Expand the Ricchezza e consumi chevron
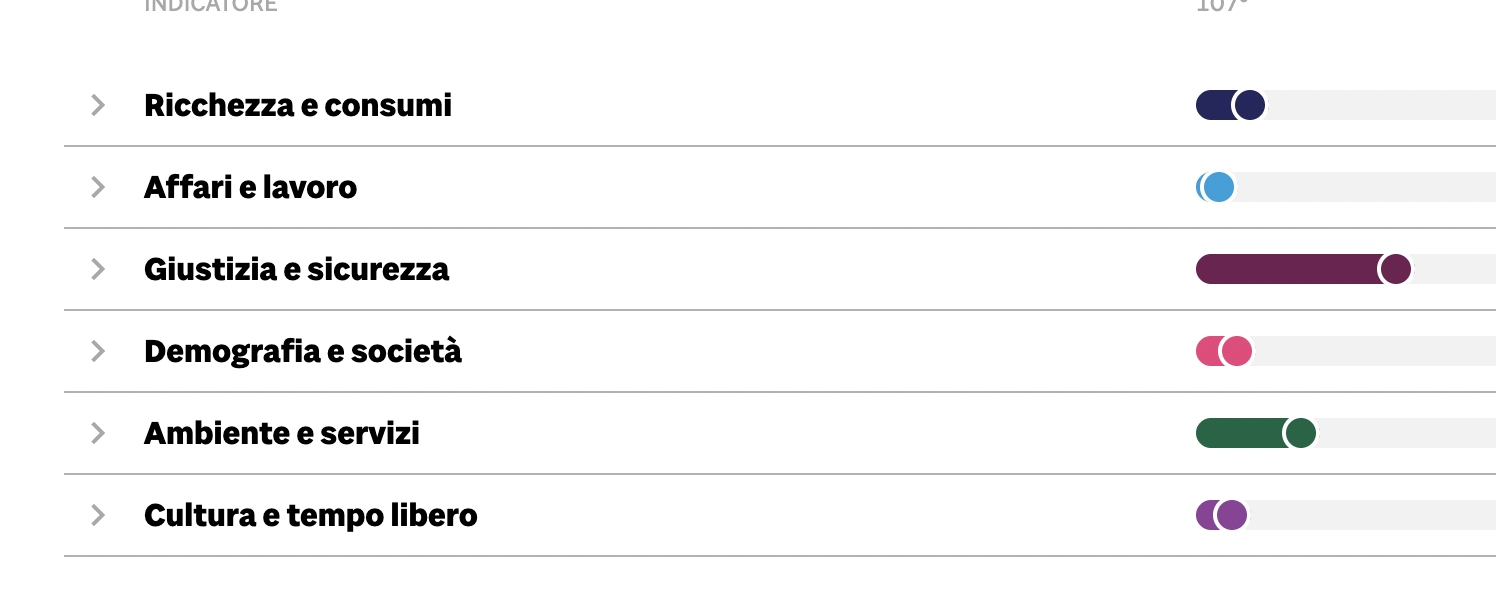 click(98, 105)
